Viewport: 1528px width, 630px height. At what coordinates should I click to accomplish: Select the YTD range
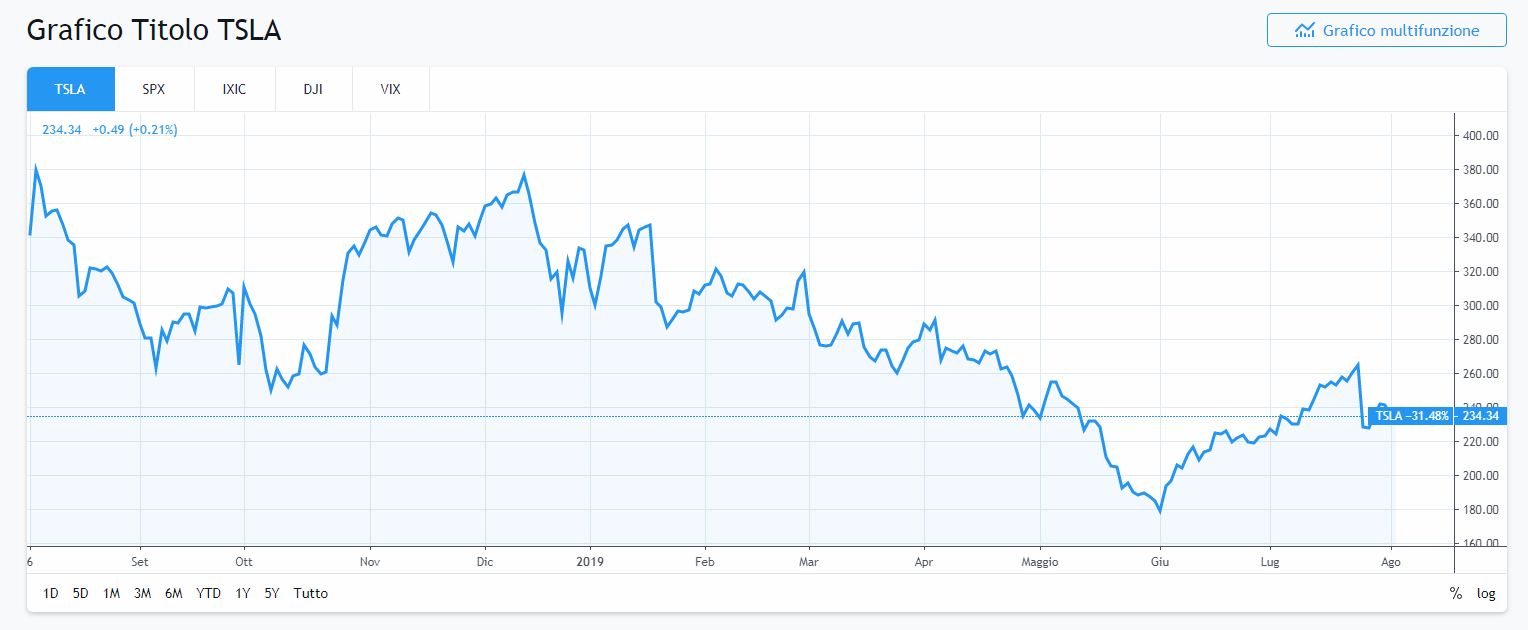tap(209, 593)
